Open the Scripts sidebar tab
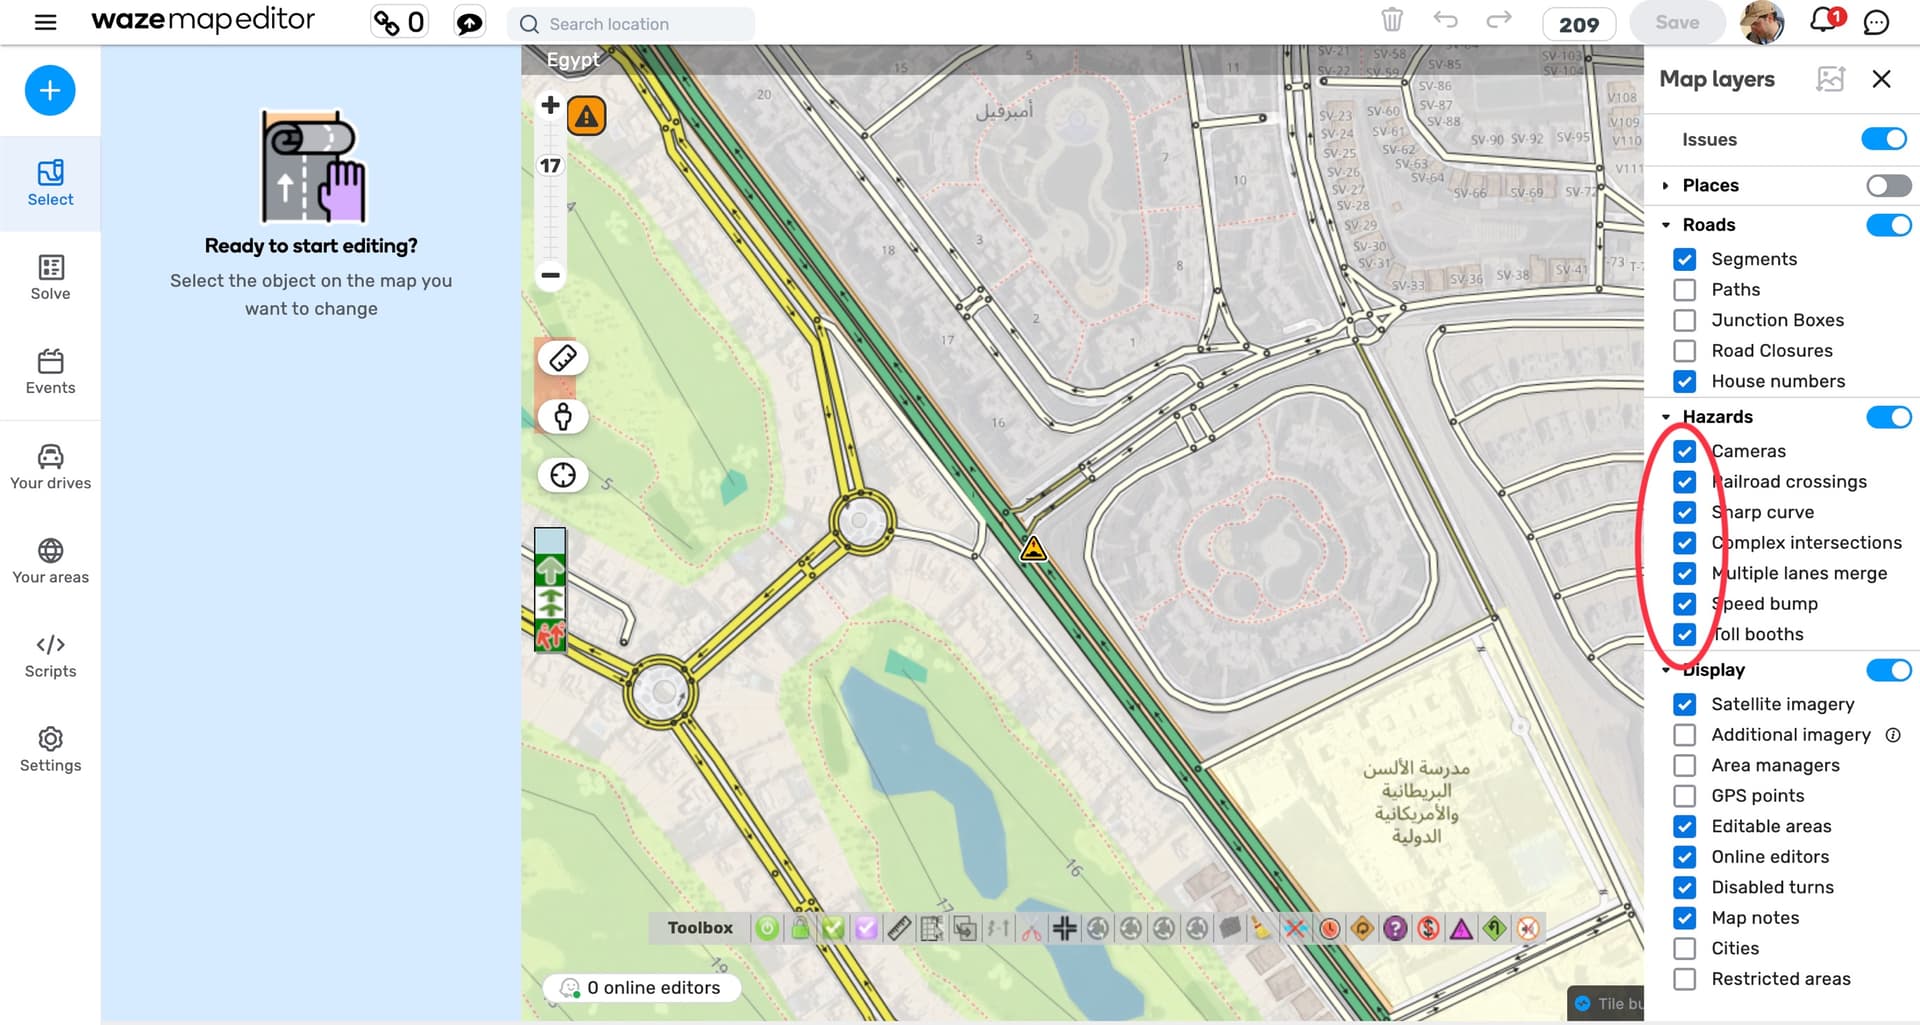The image size is (1920, 1025). pyautogui.click(x=50, y=656)
